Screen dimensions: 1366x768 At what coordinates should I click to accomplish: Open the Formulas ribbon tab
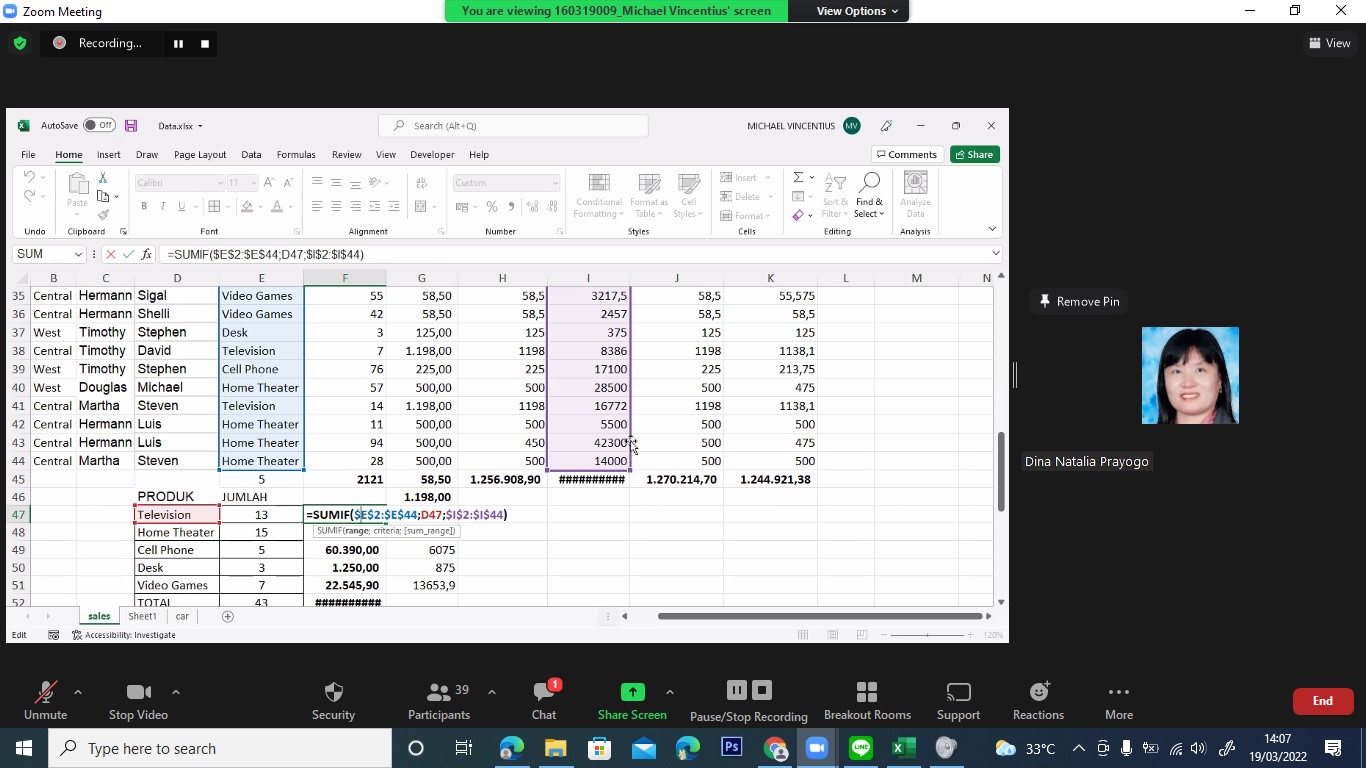coord(296,155)
